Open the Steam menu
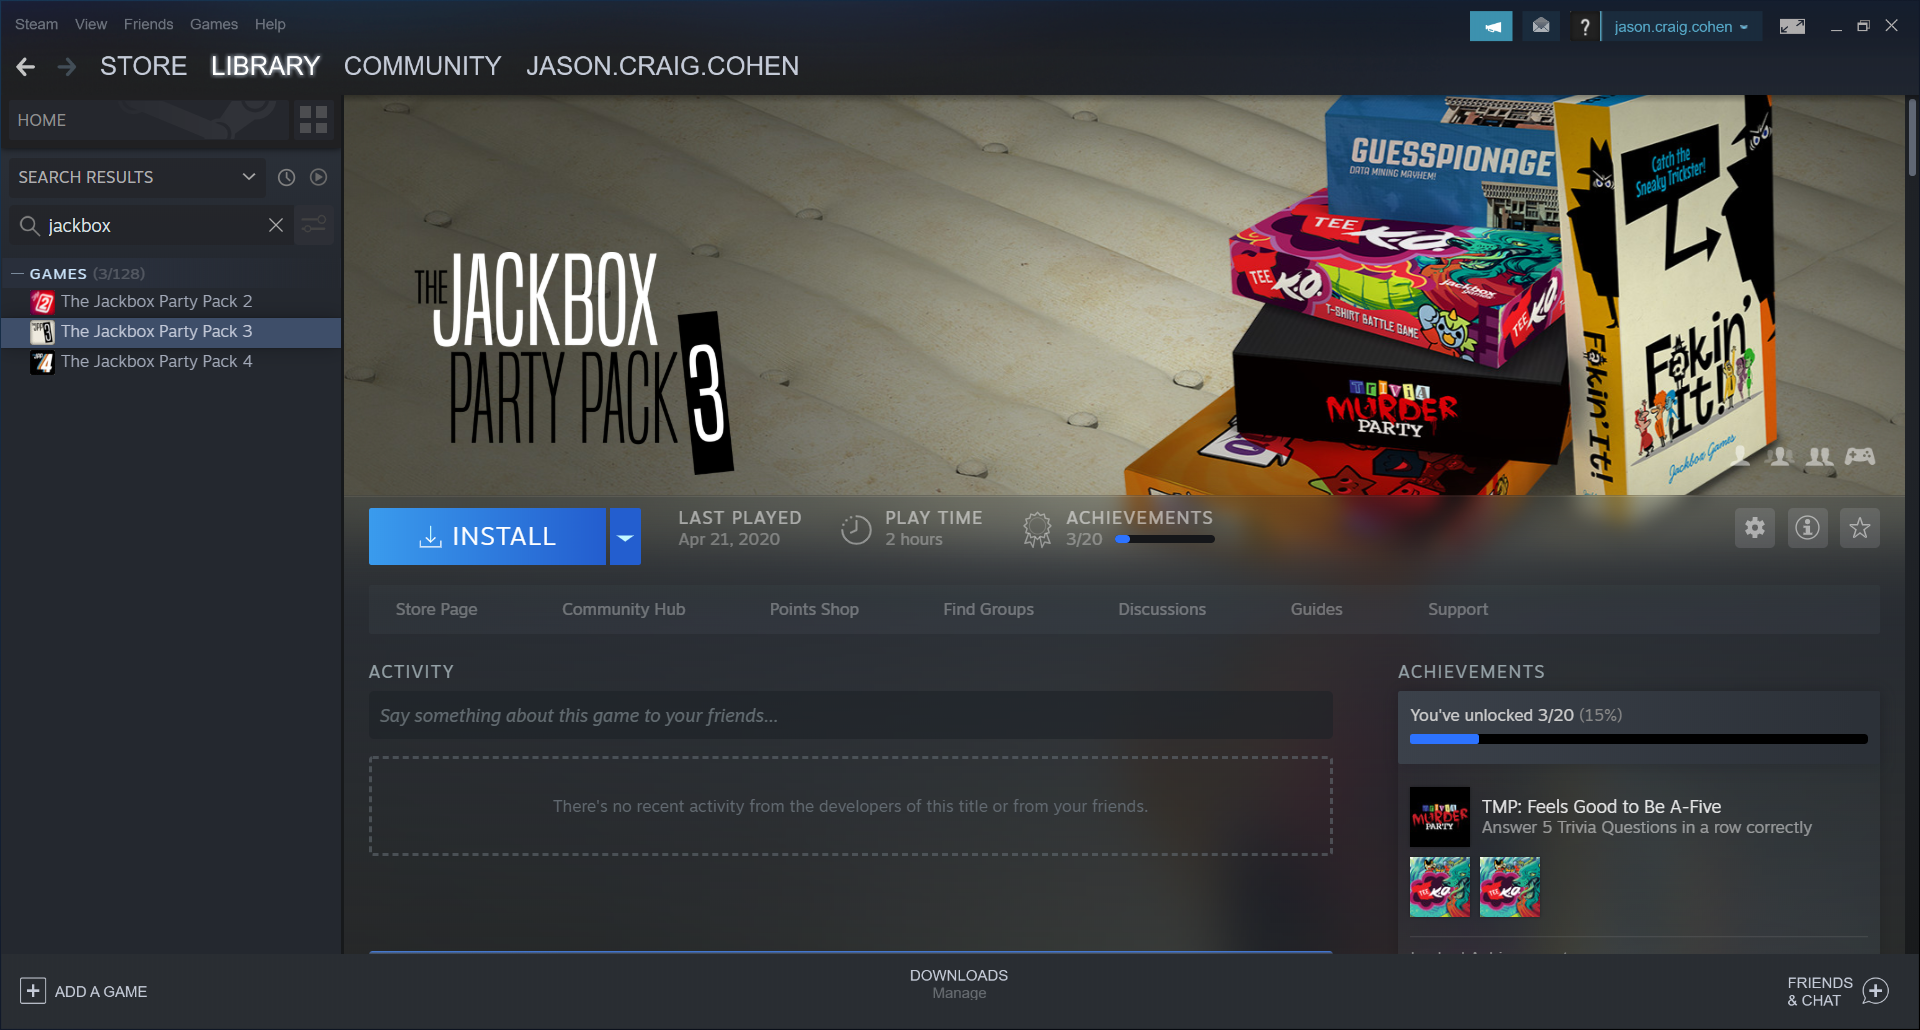Image resolution: width=1920 pixels, height=1030 pixels. pos(36,24)
